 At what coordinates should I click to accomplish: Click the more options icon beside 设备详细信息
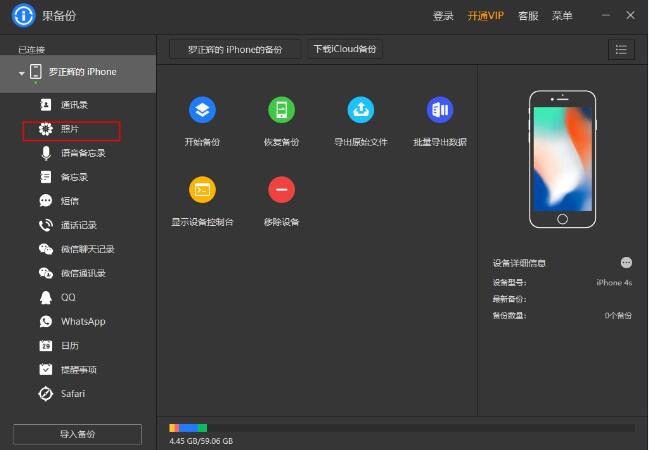(626, 262)
